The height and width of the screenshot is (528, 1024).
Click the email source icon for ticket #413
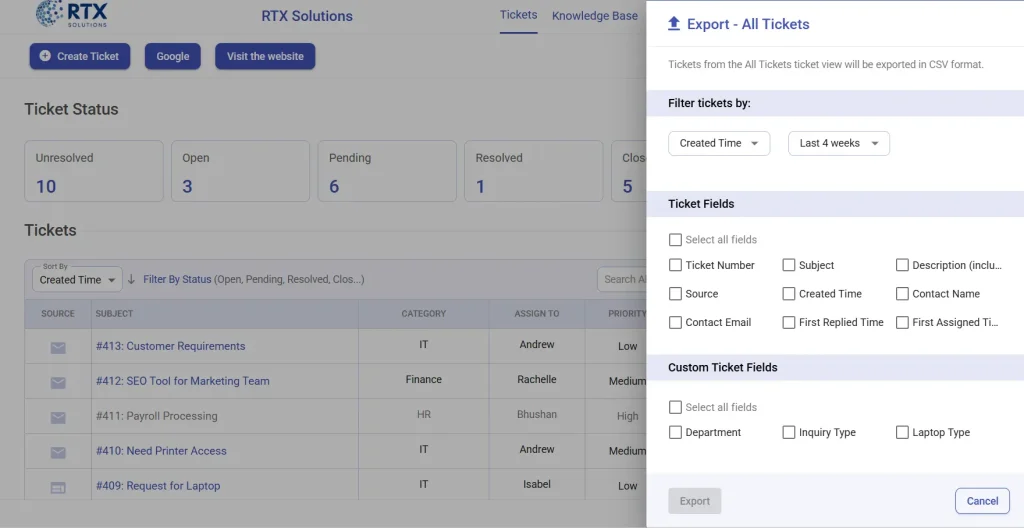coord(58,348)
